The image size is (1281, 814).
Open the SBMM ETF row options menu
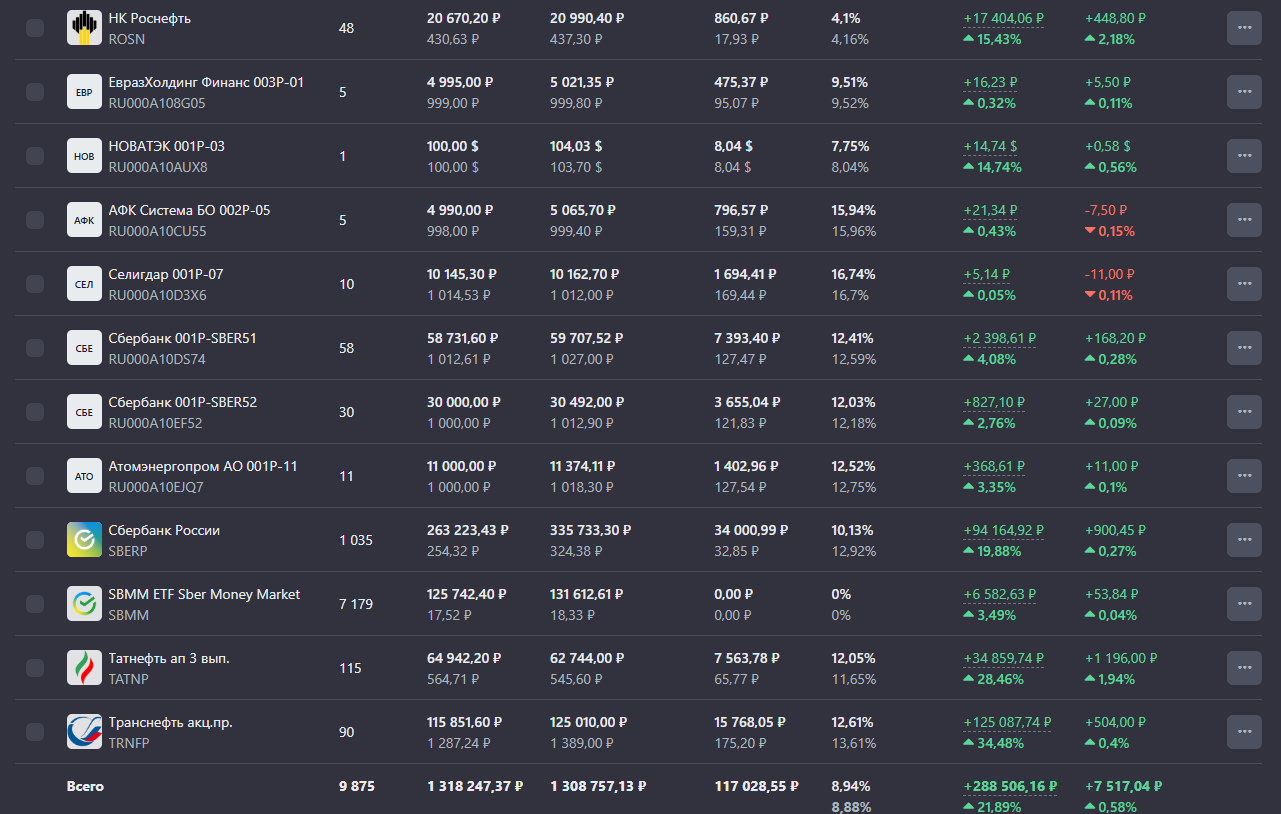(x=1244, y=604)
